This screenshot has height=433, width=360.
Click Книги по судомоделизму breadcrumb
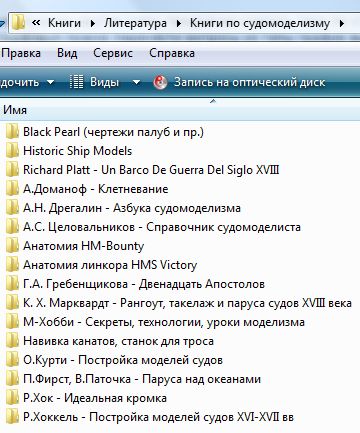260,23
